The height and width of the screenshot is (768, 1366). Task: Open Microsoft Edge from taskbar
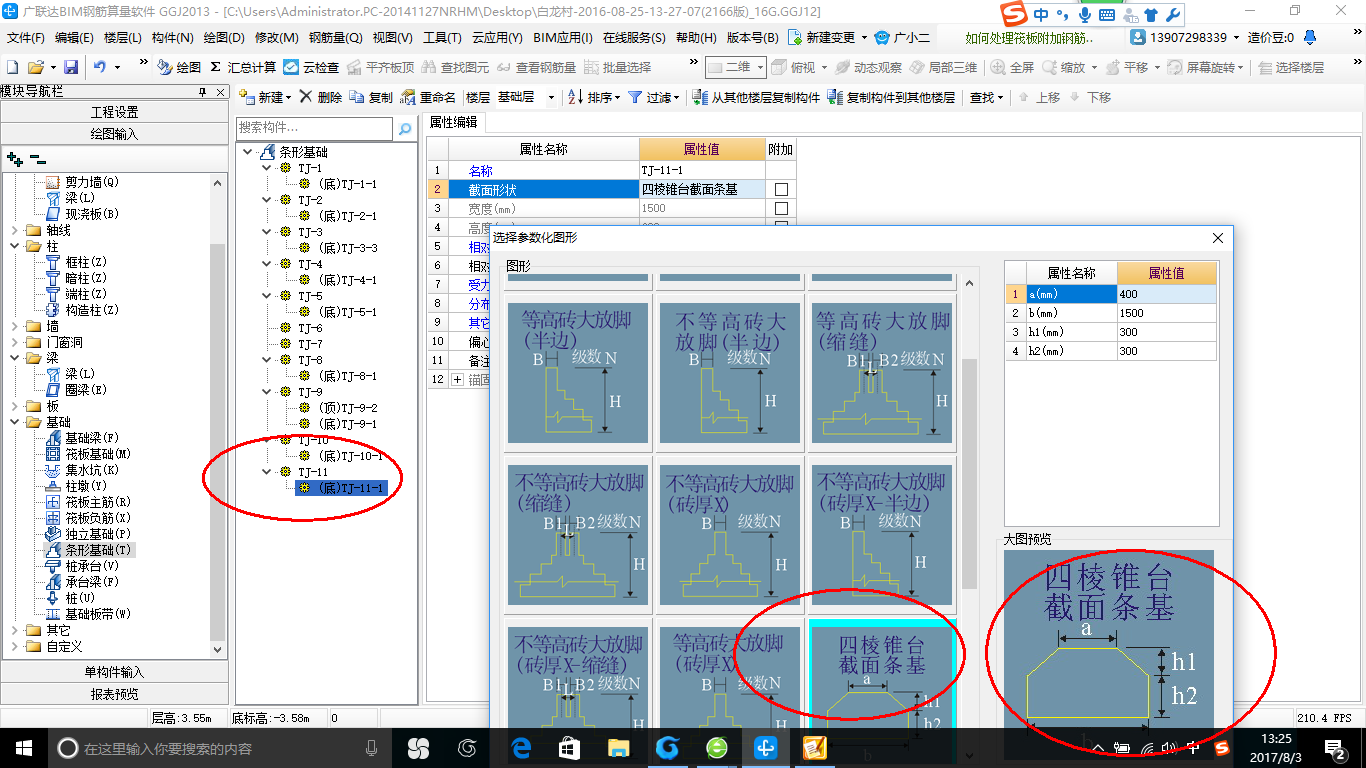click(x=520, y=747)
